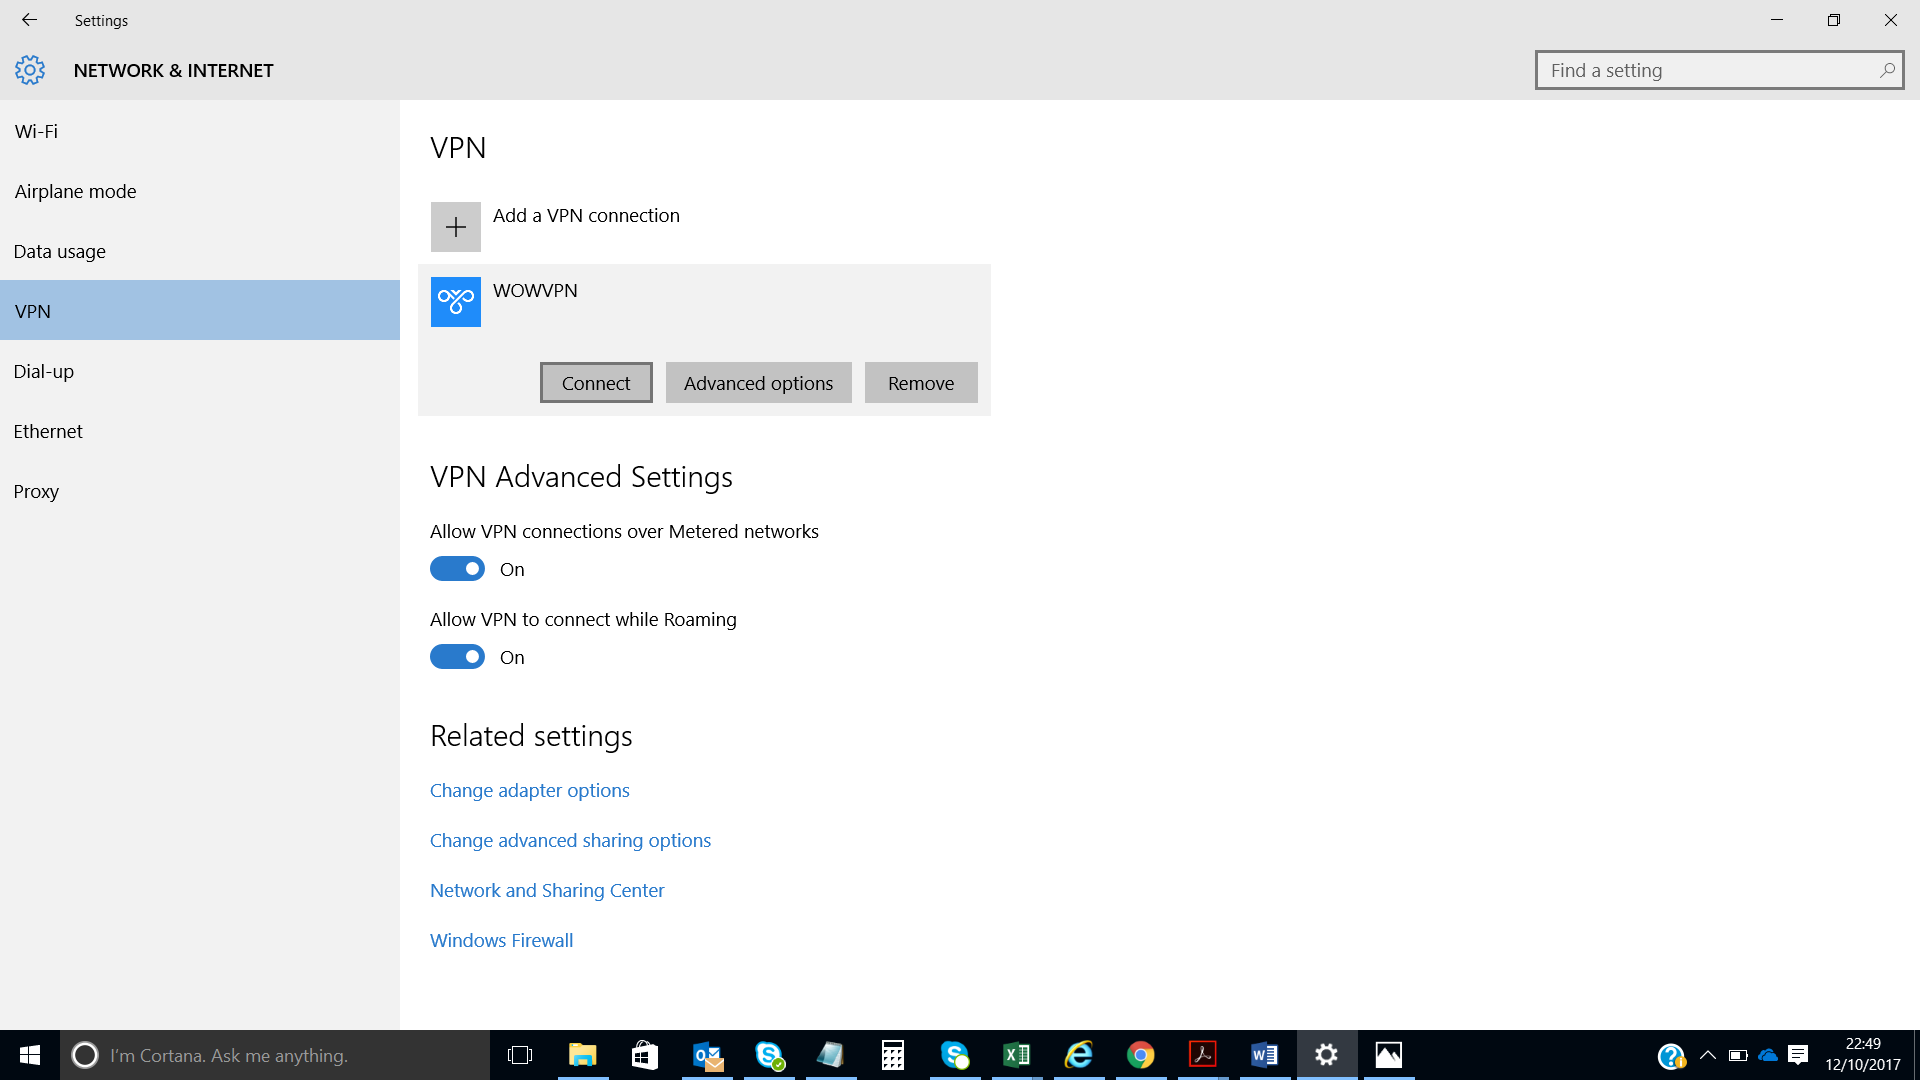
Task: Click the Settings gear icon beside Network & Internet
Action: pyautogui.click(x=30, y=70)
